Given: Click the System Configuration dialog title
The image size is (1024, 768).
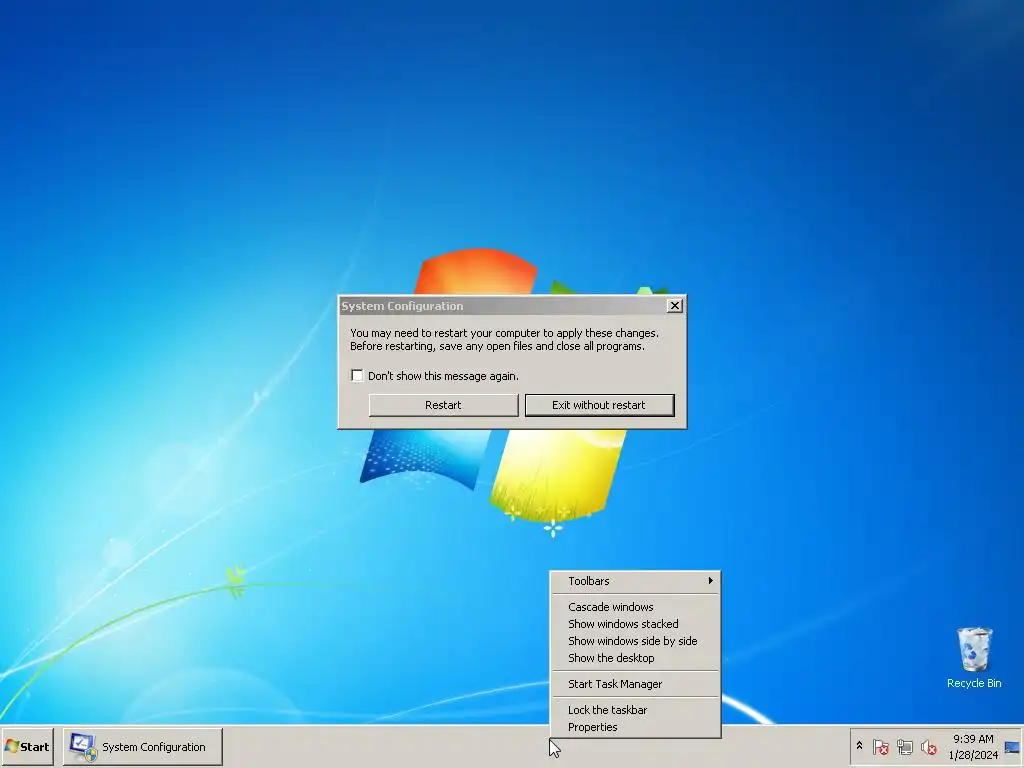Looking at the screenshot, I should coord(402,306).
